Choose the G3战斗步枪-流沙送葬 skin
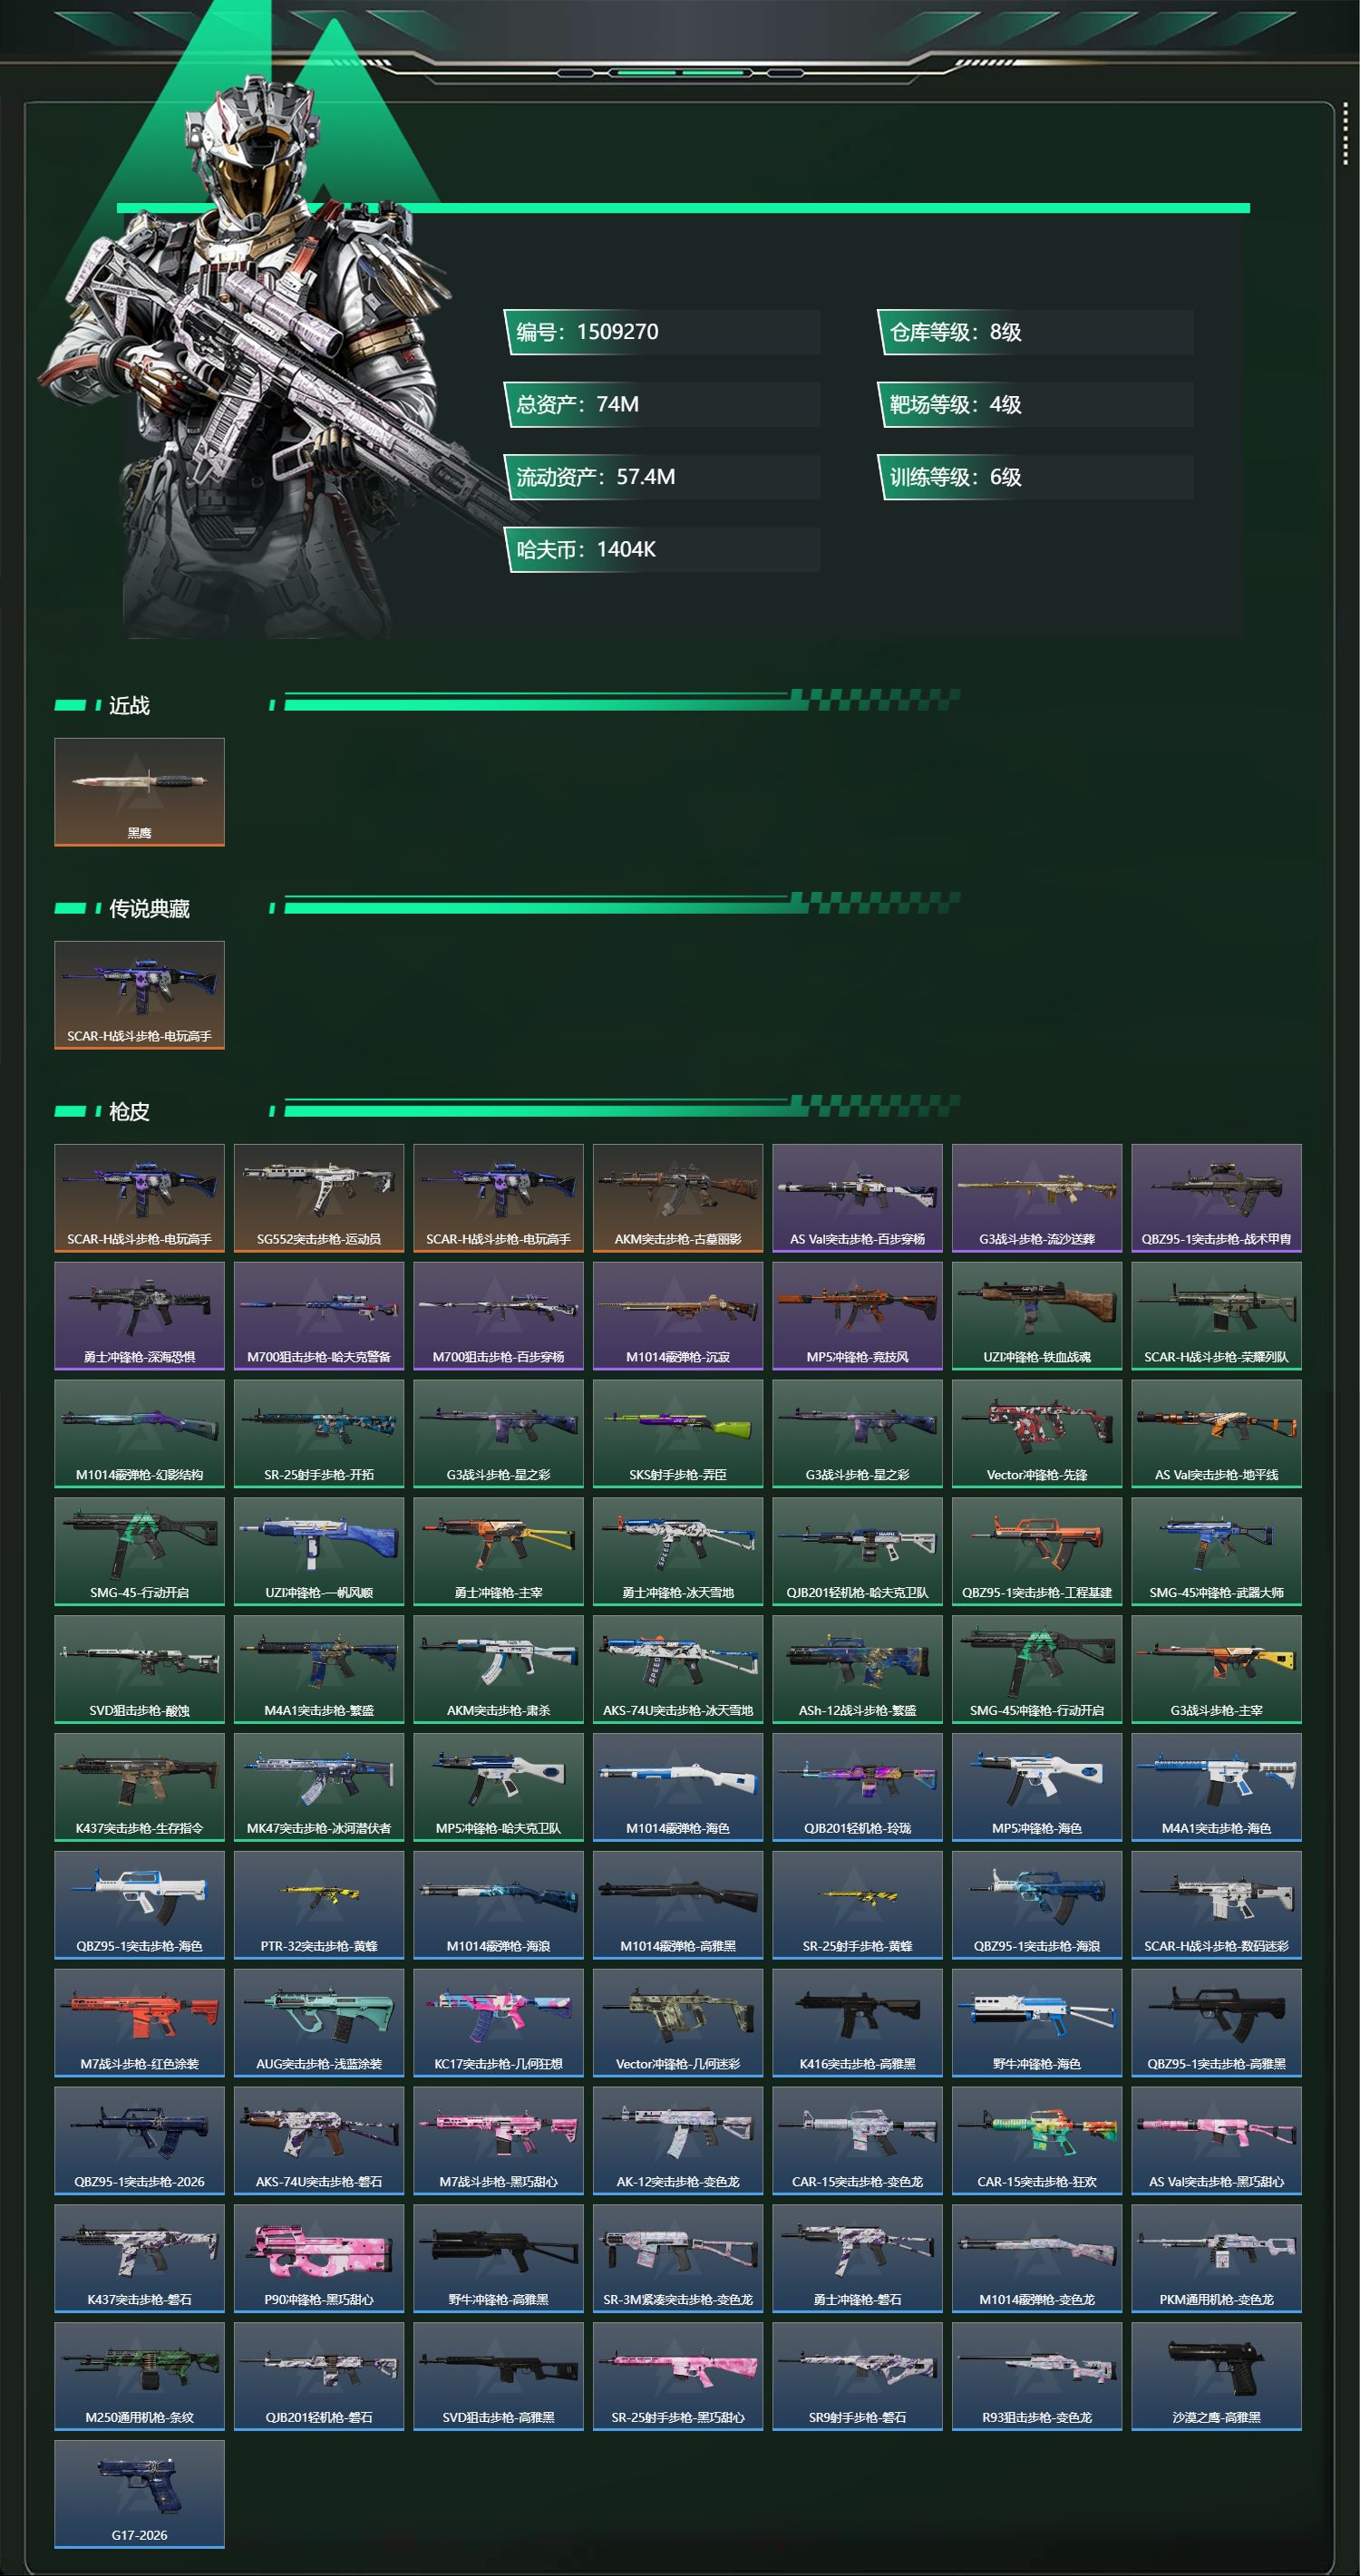 click(1037, 1198)
